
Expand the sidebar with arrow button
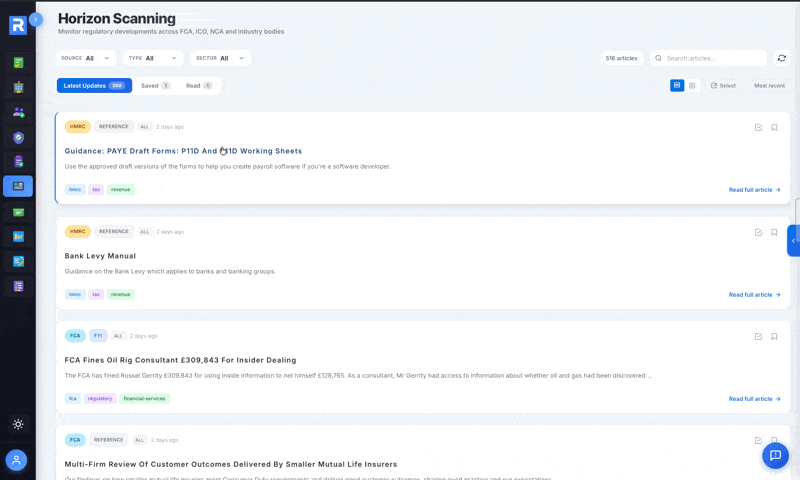pyautogui.click(x=36, y=19)
